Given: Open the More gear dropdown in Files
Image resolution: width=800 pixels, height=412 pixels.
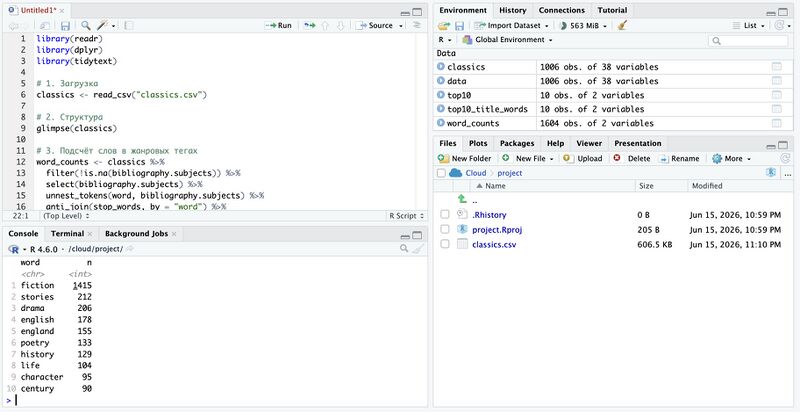Looking at the screenshot, I should tap(732, 159).
